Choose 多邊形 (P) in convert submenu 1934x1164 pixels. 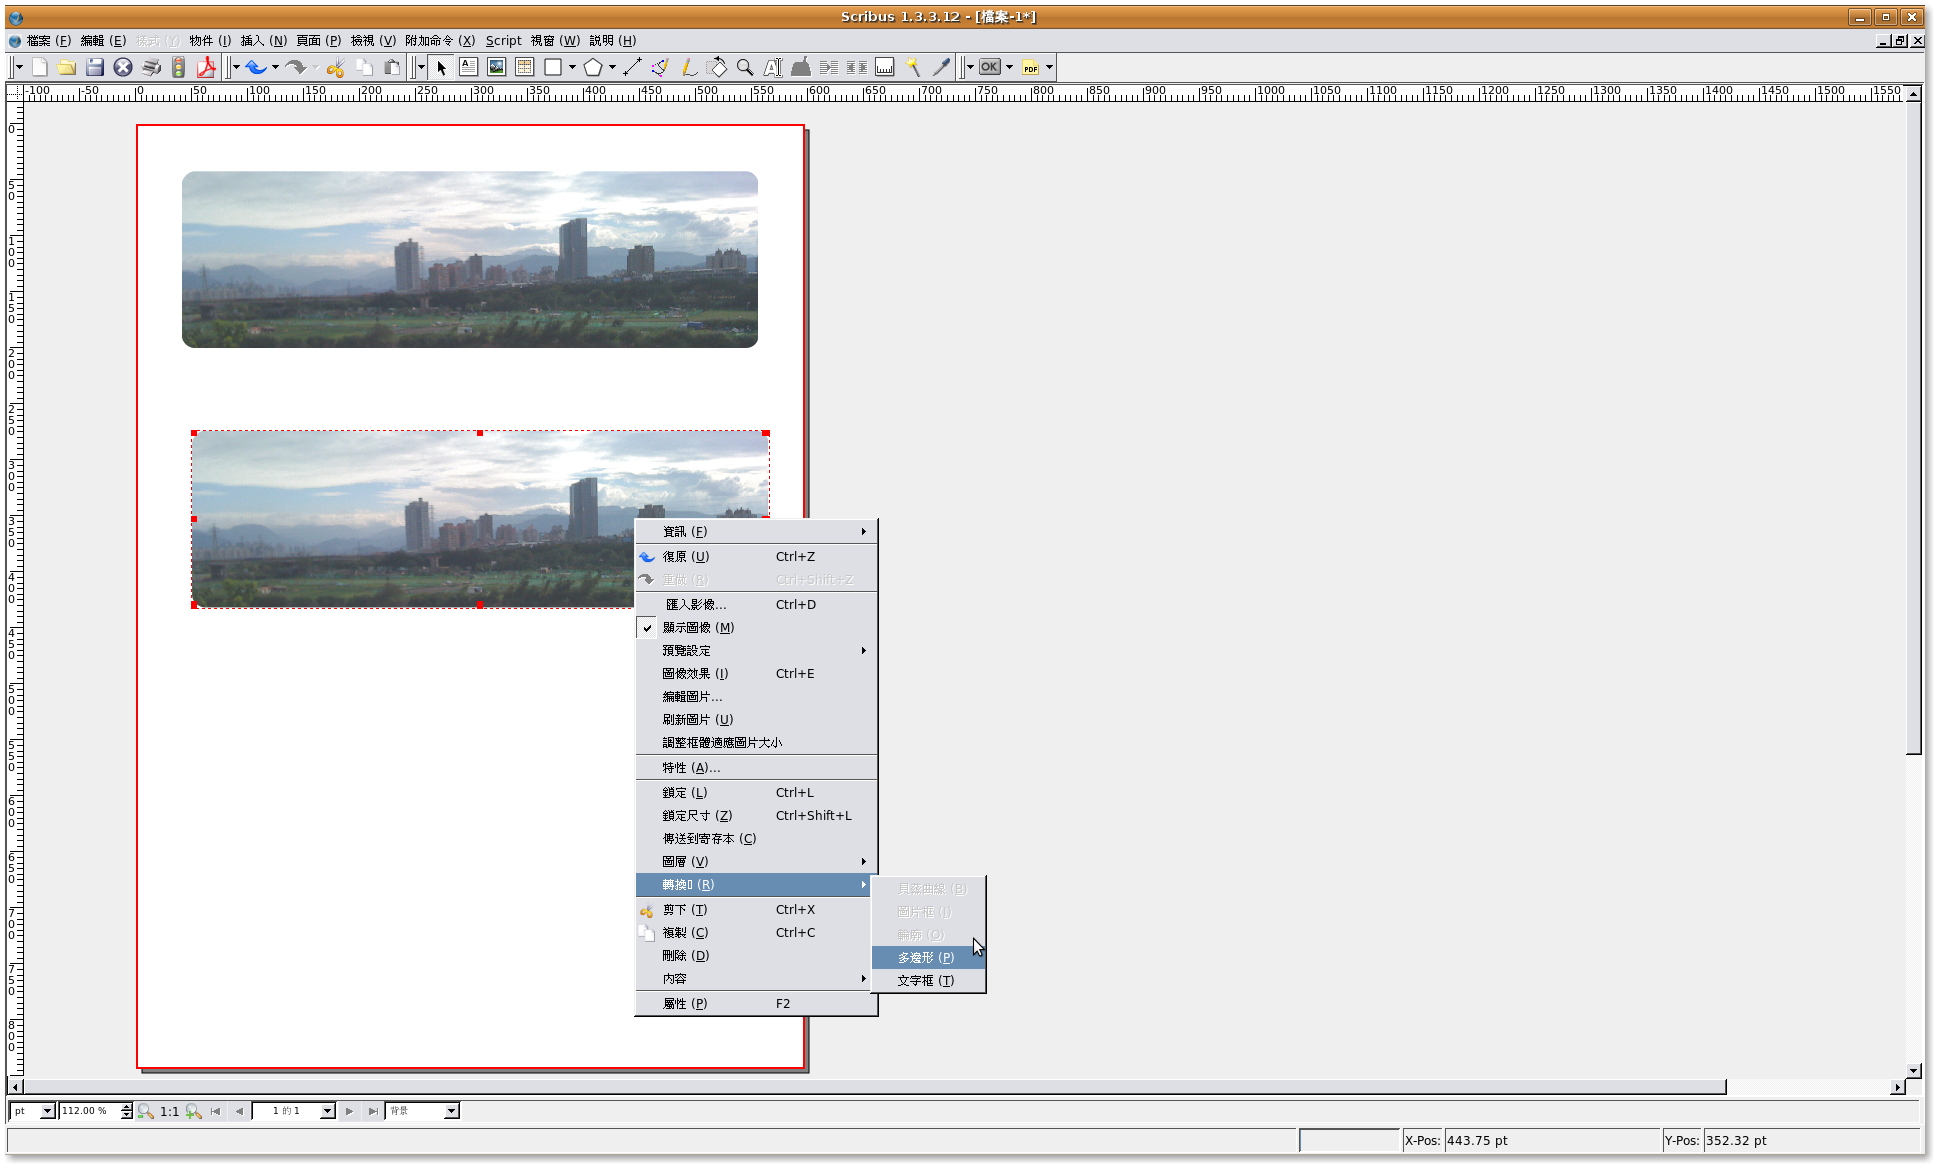(x=926, y=957)
